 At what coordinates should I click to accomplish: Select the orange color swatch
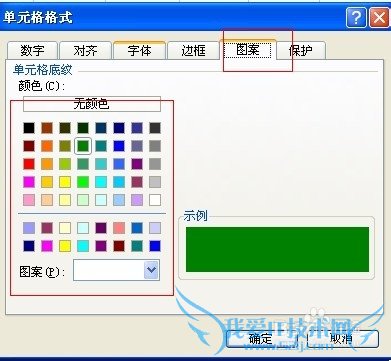[47, 146]
